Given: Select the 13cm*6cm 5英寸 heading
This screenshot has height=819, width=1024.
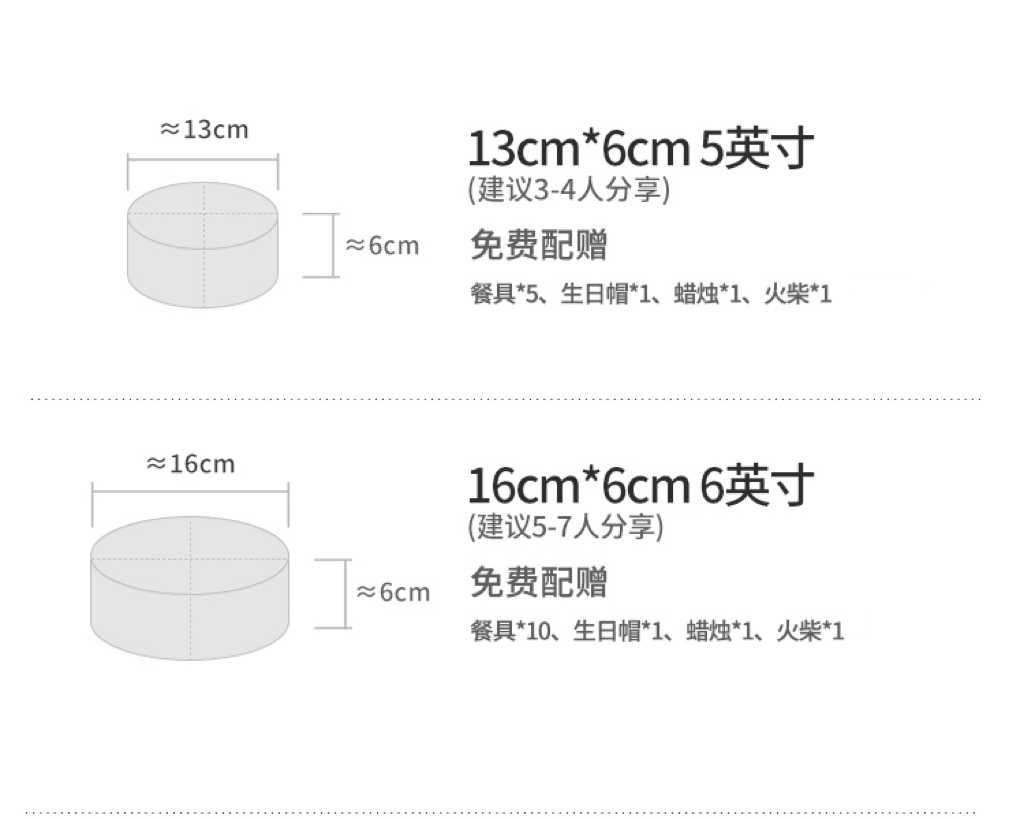Looking at the screenshot, I should point(640,149).
